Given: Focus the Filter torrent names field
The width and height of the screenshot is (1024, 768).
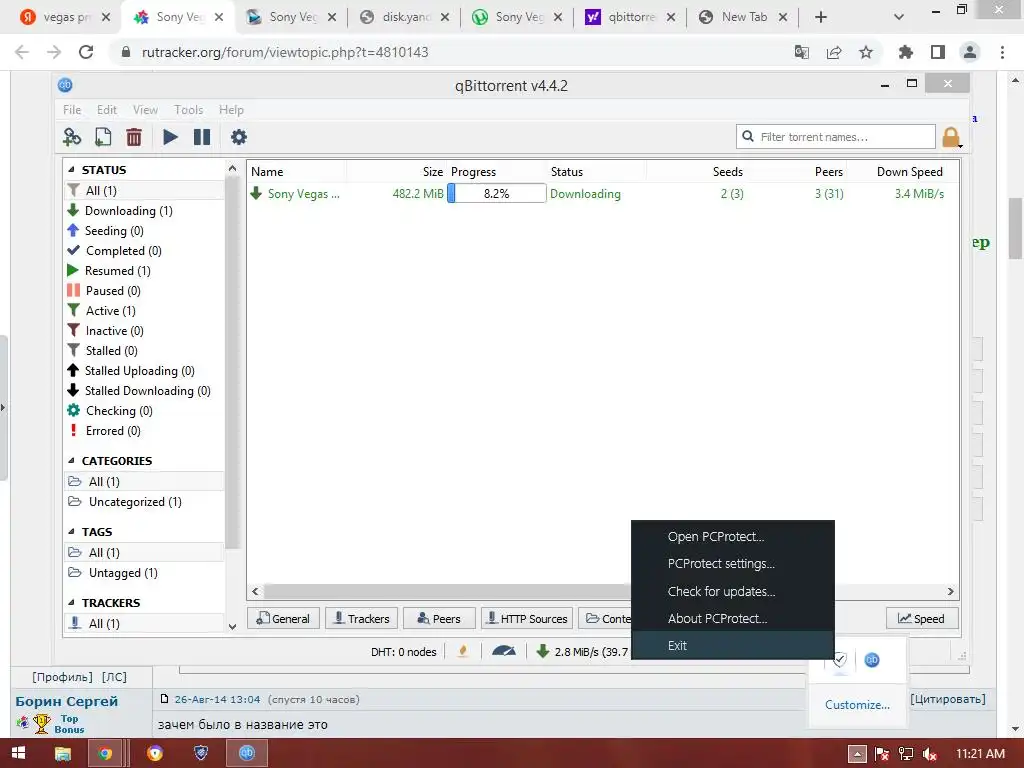Looking at the screenshot, I should click(836, 137).
